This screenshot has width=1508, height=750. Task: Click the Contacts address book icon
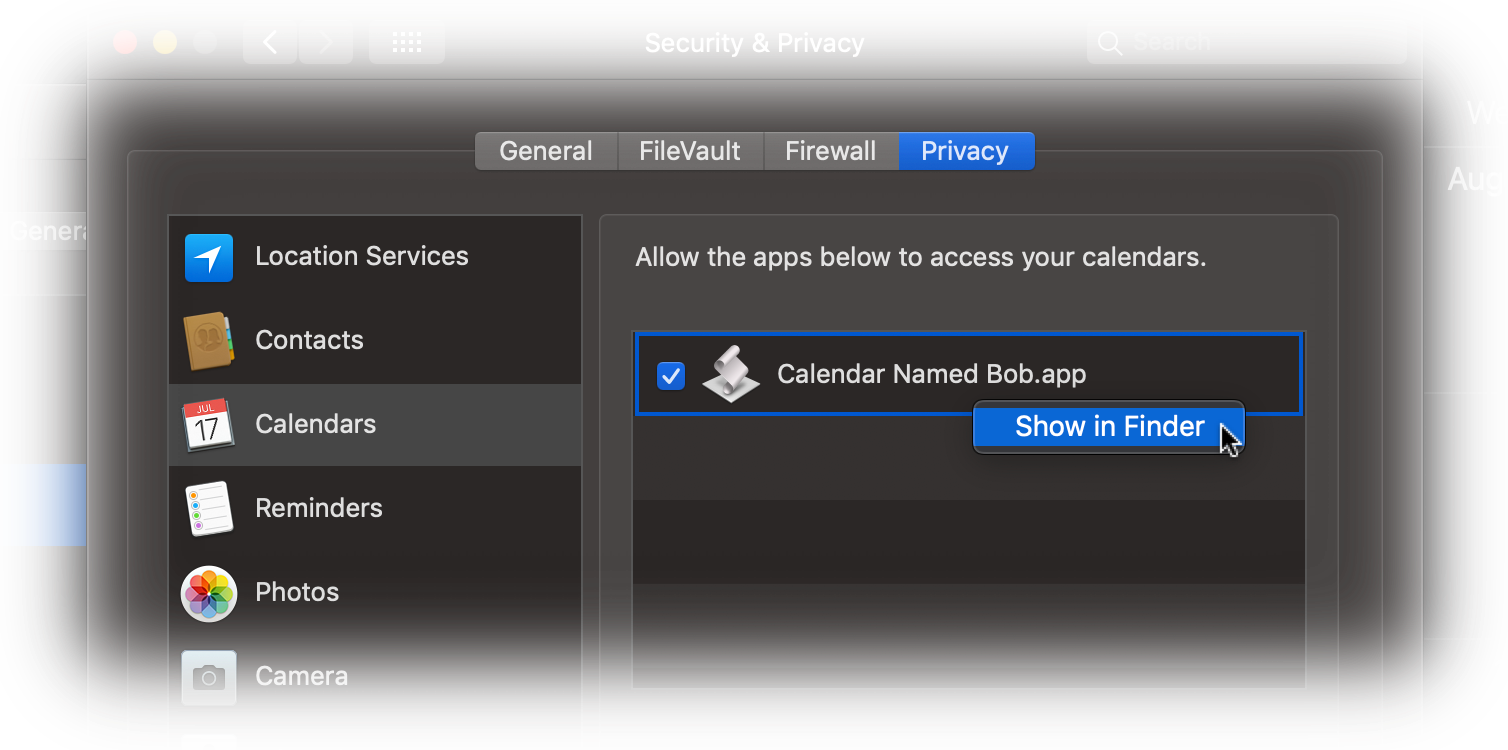[x=208, y=340]
